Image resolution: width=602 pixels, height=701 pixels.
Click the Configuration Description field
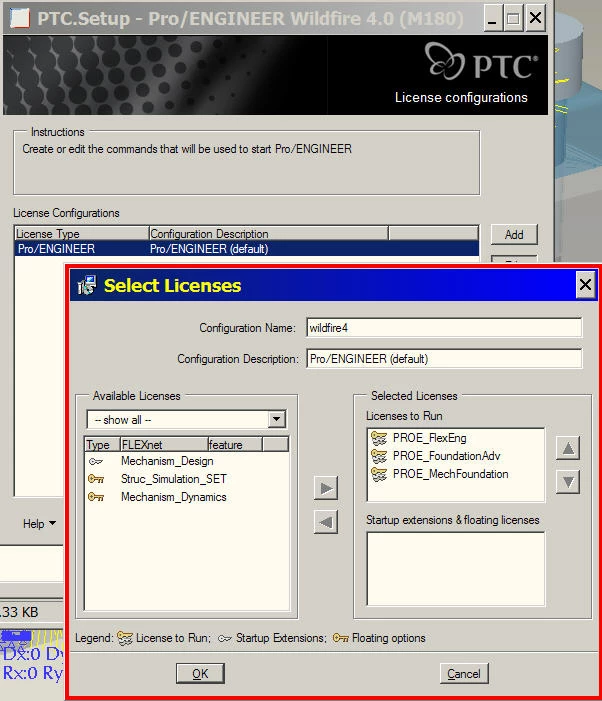point(444,359)
